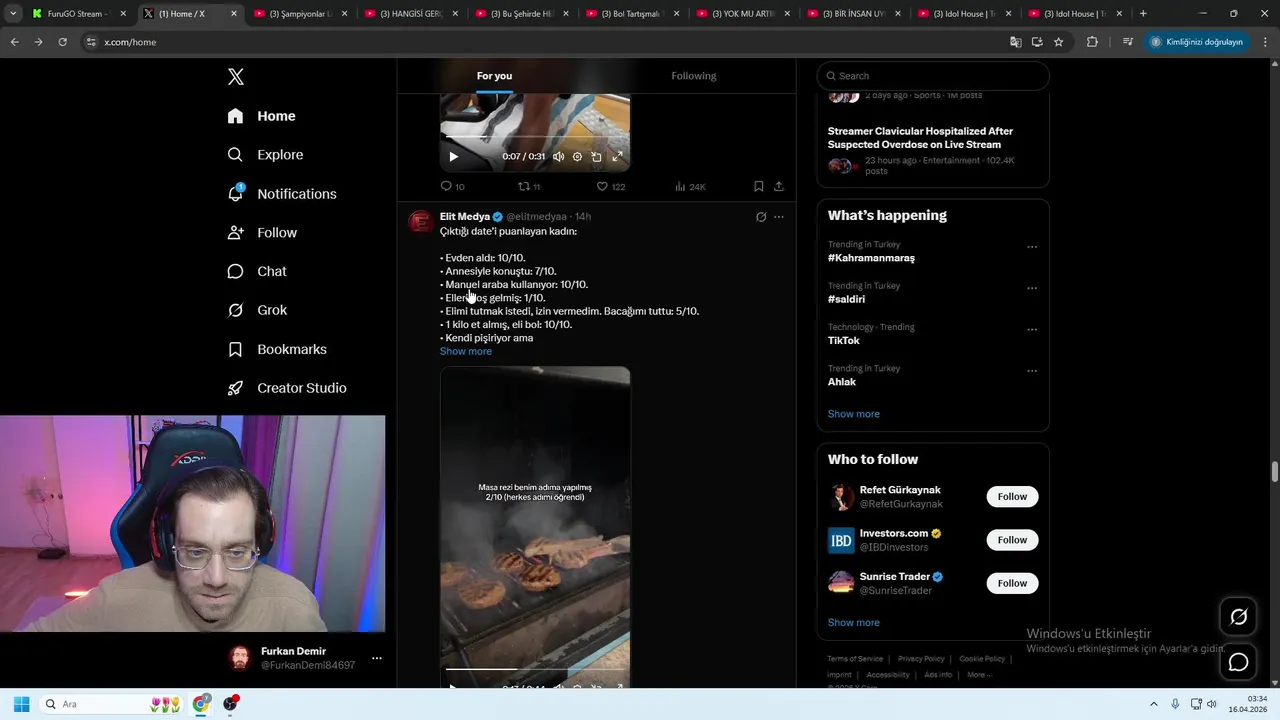Click the Kimliğinizi doğrulayın profile button
Screen dimensions: 1280x720
pyautogui.click(x=1196, y=42)
